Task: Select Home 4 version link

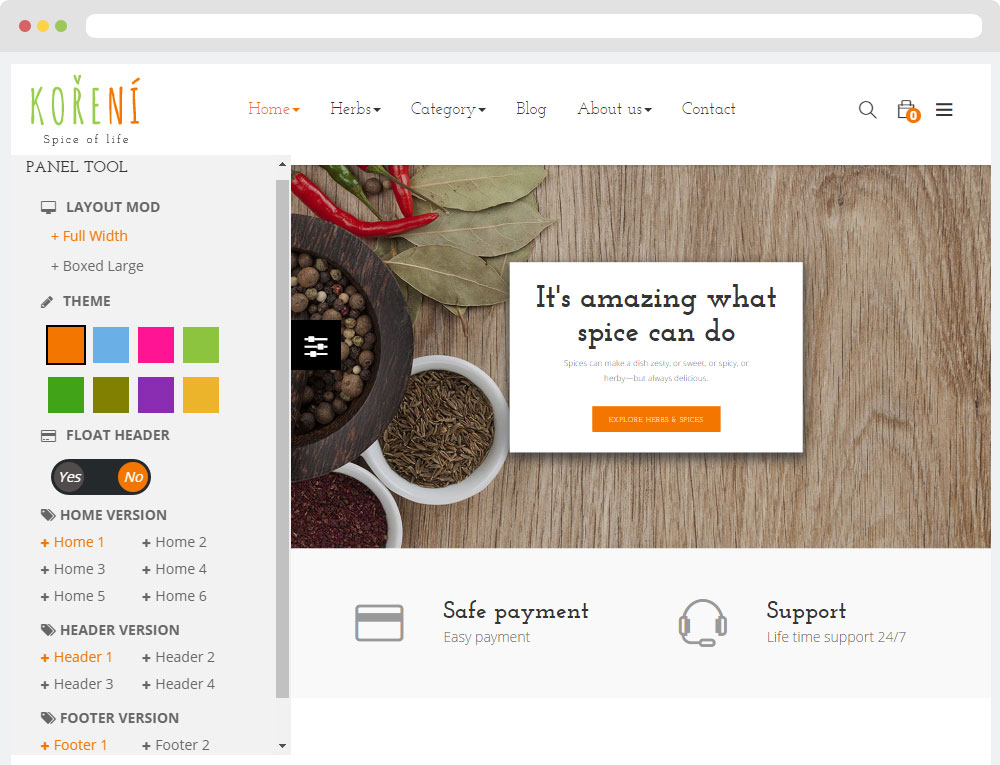Action: 174,569
